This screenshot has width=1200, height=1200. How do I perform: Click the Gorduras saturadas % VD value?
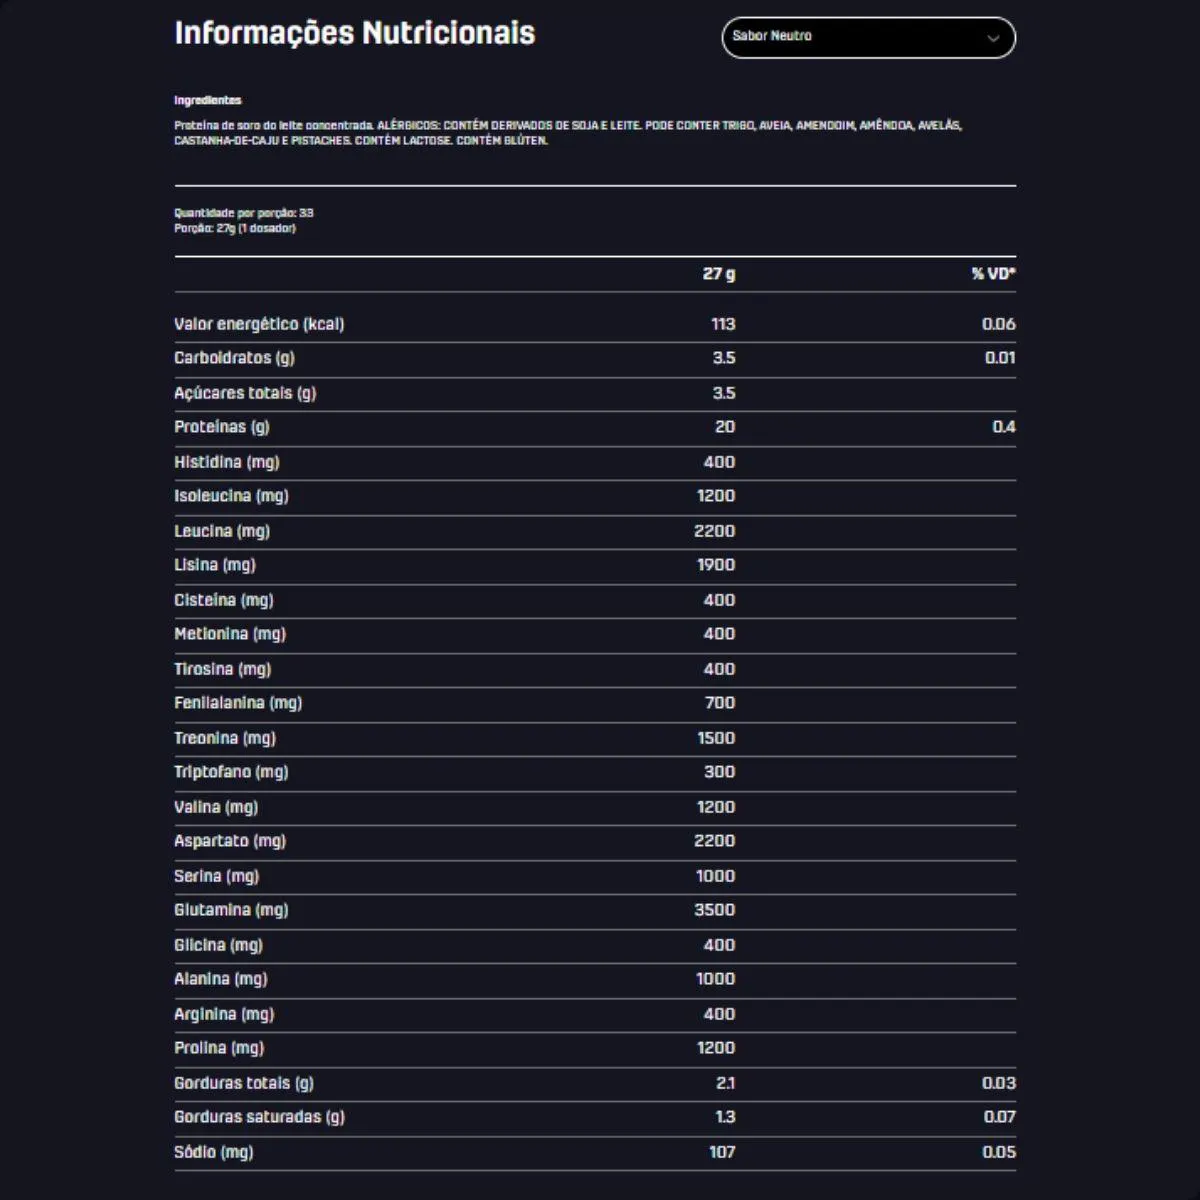pos(998,1117)
